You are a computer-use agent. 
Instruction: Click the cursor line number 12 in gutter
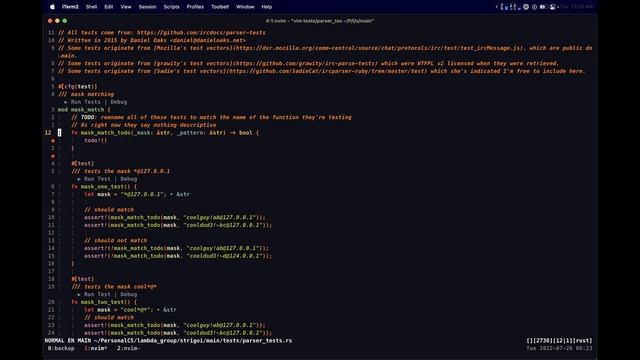[x=48, y=133]
